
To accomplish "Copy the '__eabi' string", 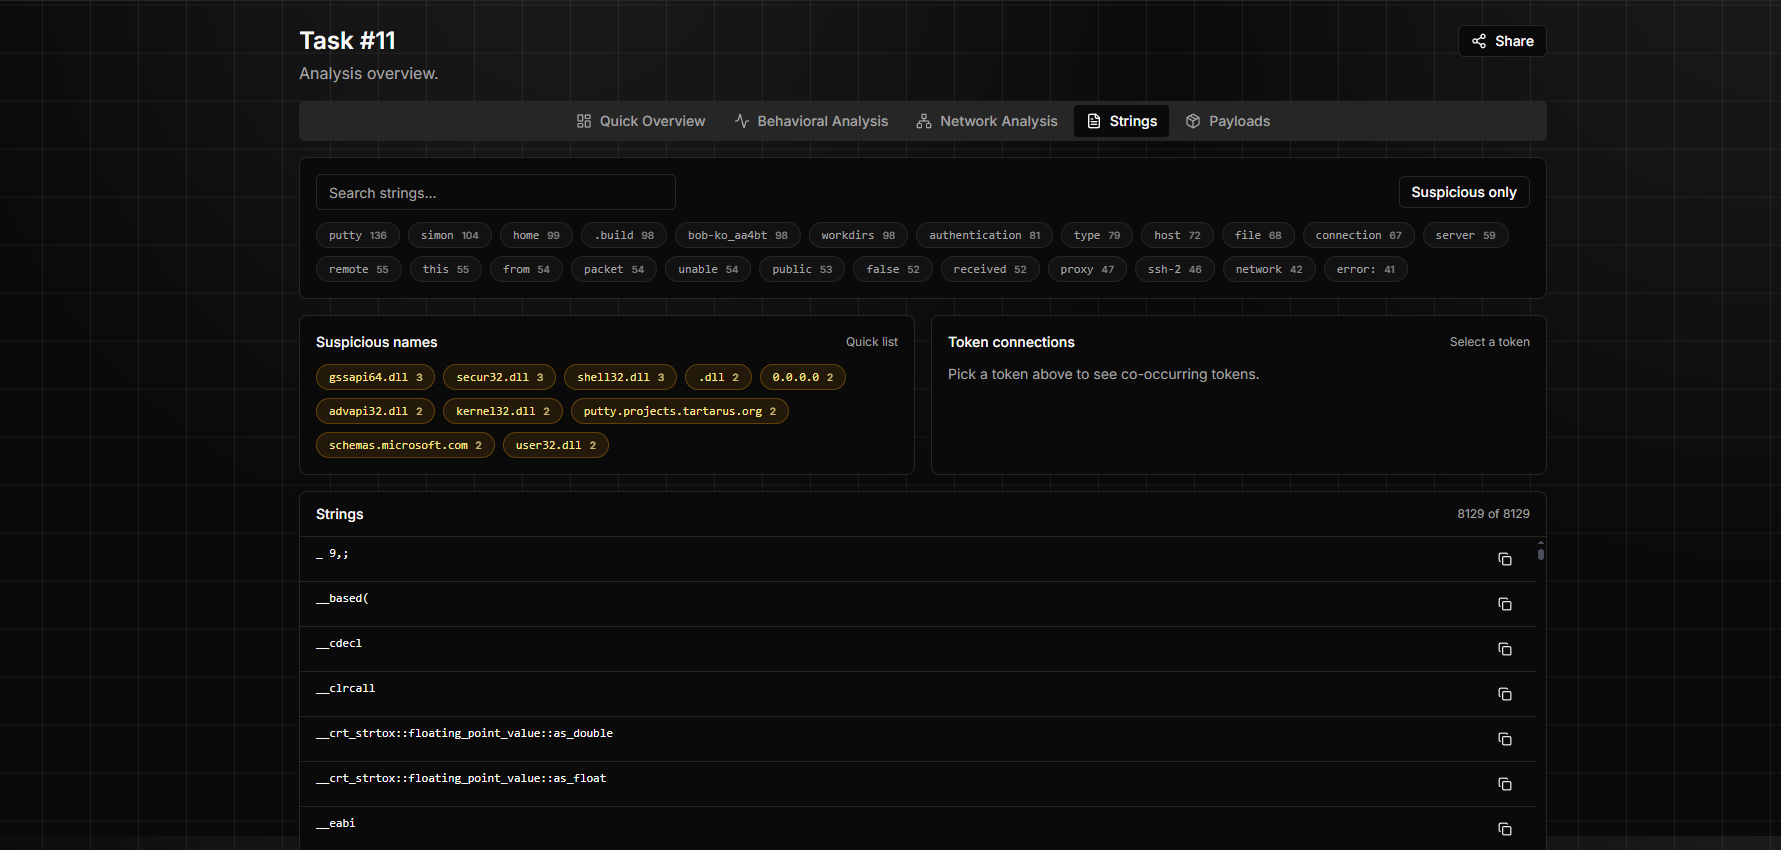I will point(1504,829).
